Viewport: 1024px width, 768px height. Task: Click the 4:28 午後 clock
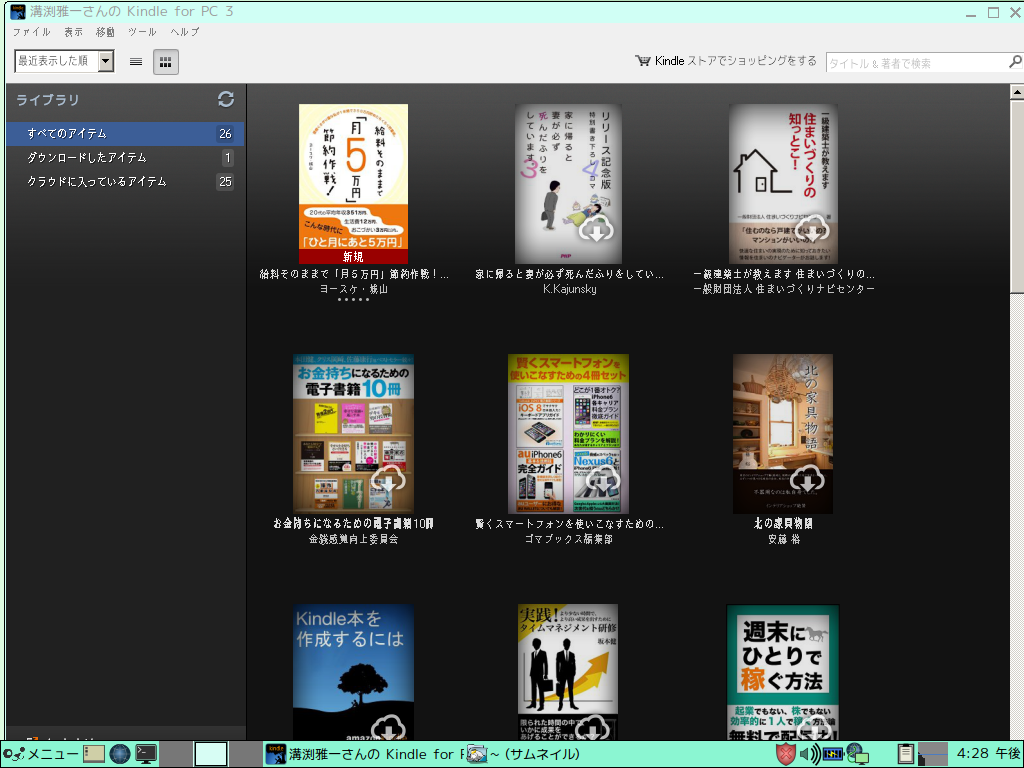987,754
